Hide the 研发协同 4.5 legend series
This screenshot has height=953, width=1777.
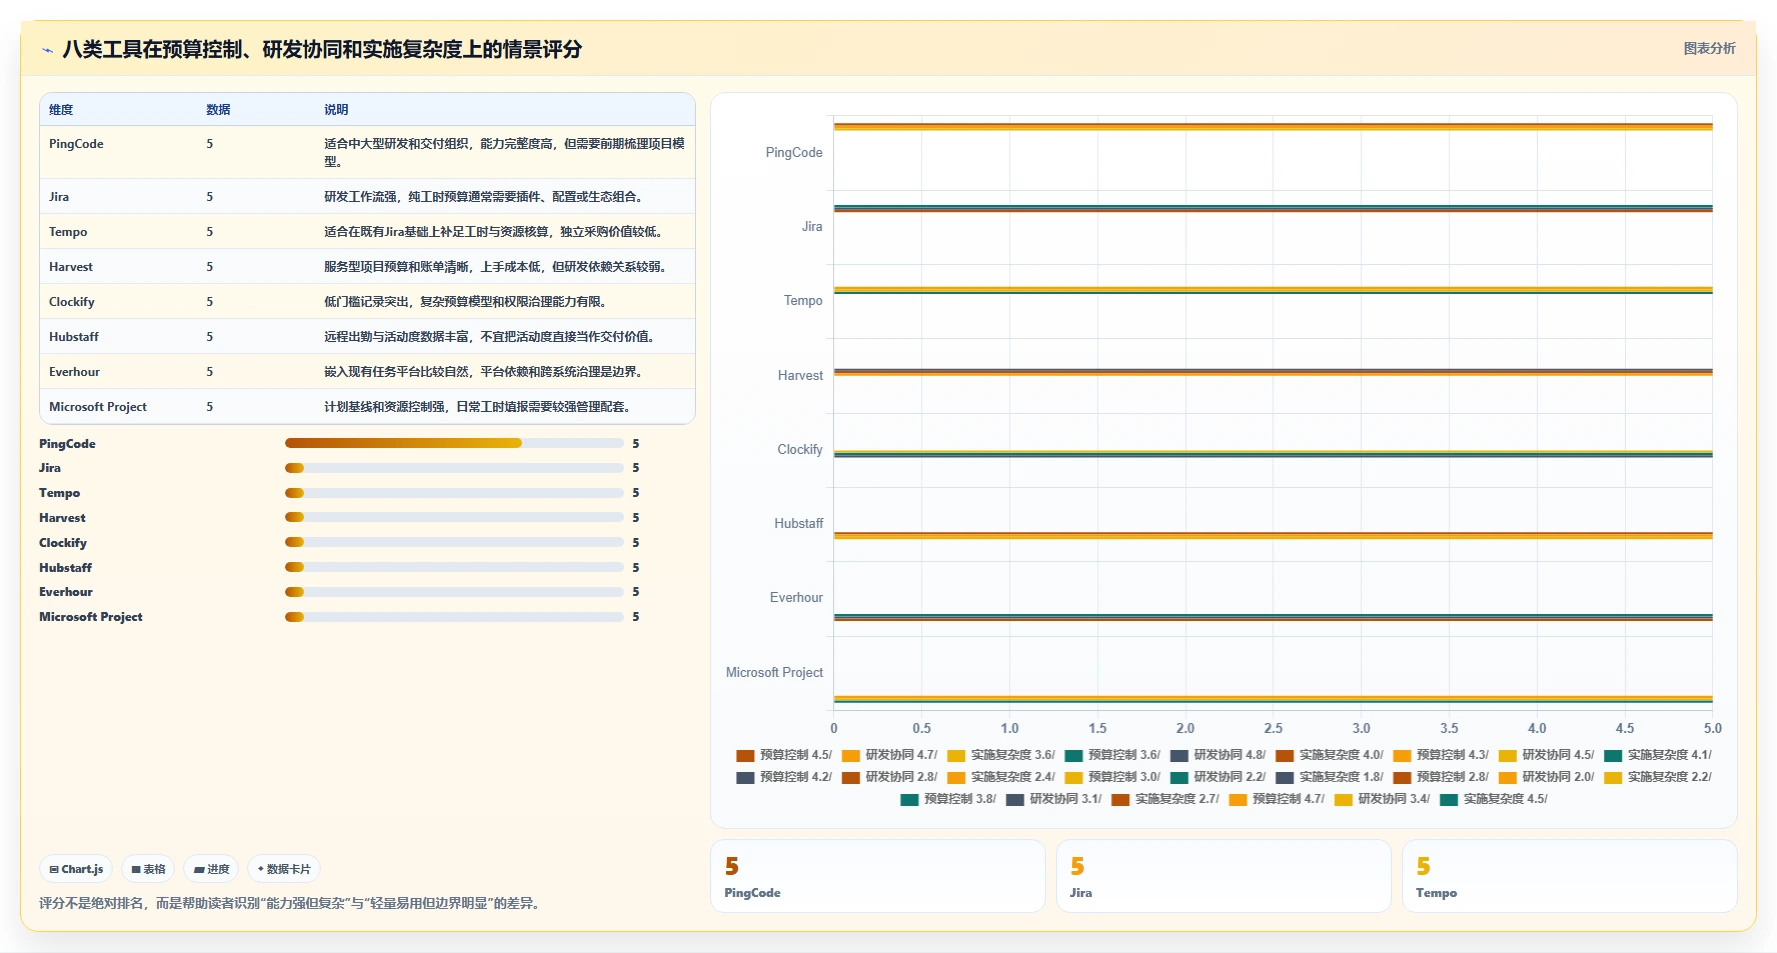(x=1546, y=755)
